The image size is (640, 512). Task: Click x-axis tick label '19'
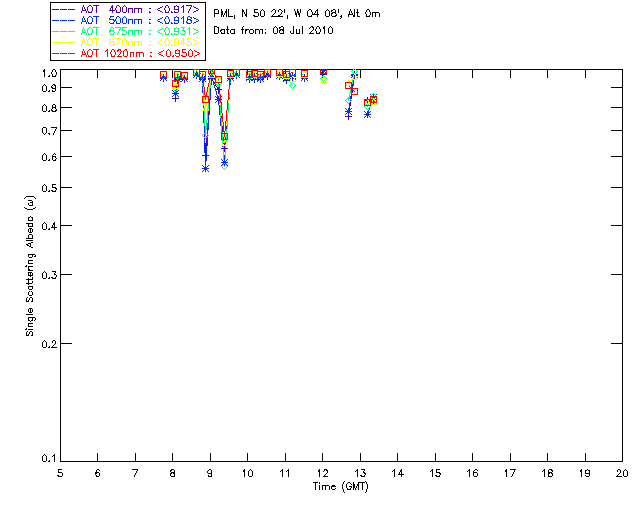click(585, 473)
